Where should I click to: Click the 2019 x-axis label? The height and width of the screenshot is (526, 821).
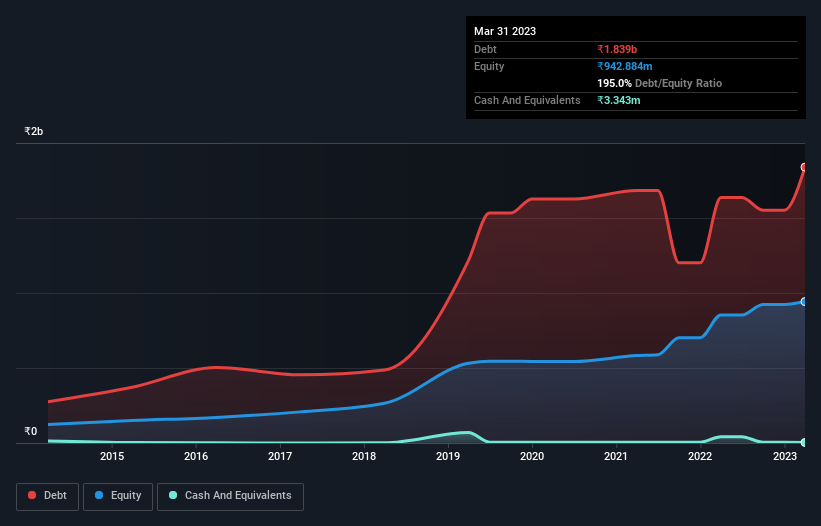[x=448, y=456]
